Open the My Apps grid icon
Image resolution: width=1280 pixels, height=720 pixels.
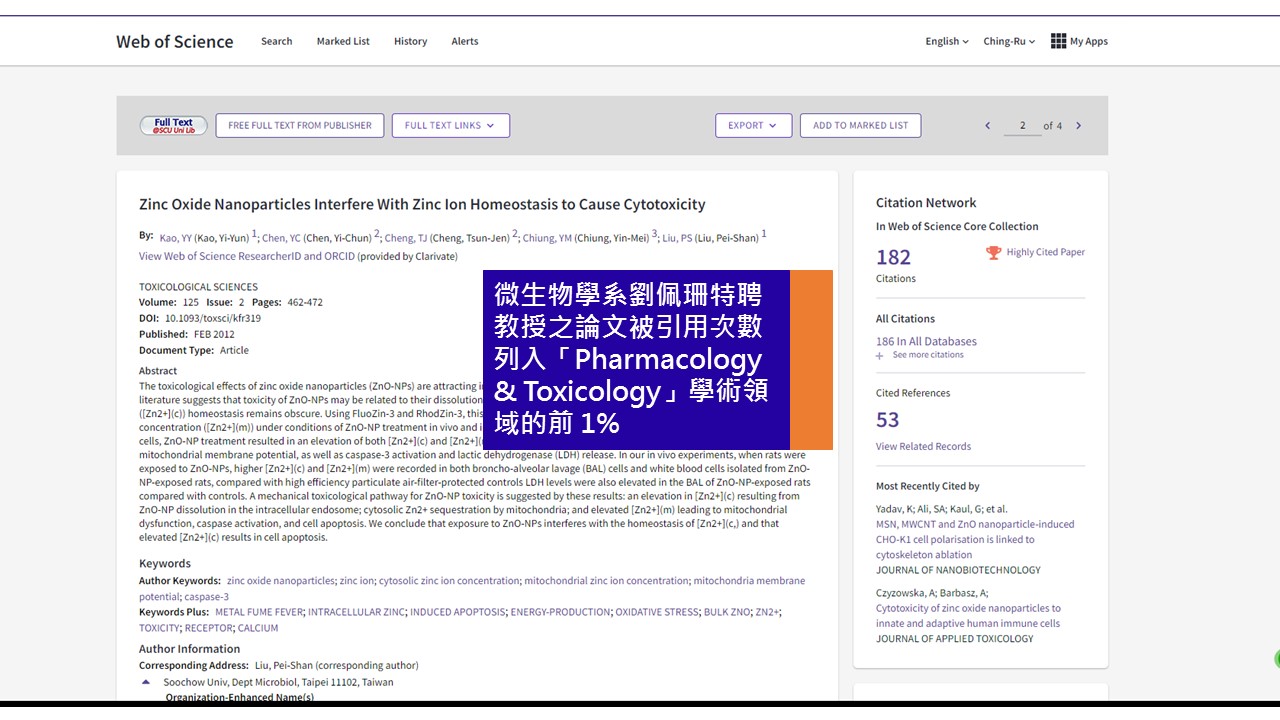pos(1058,41)
